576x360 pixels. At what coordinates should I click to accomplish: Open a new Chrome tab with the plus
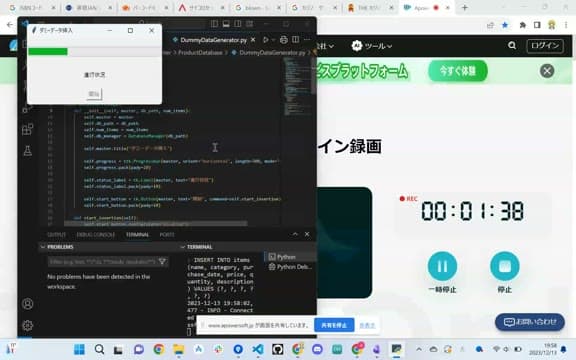point(464,7)
